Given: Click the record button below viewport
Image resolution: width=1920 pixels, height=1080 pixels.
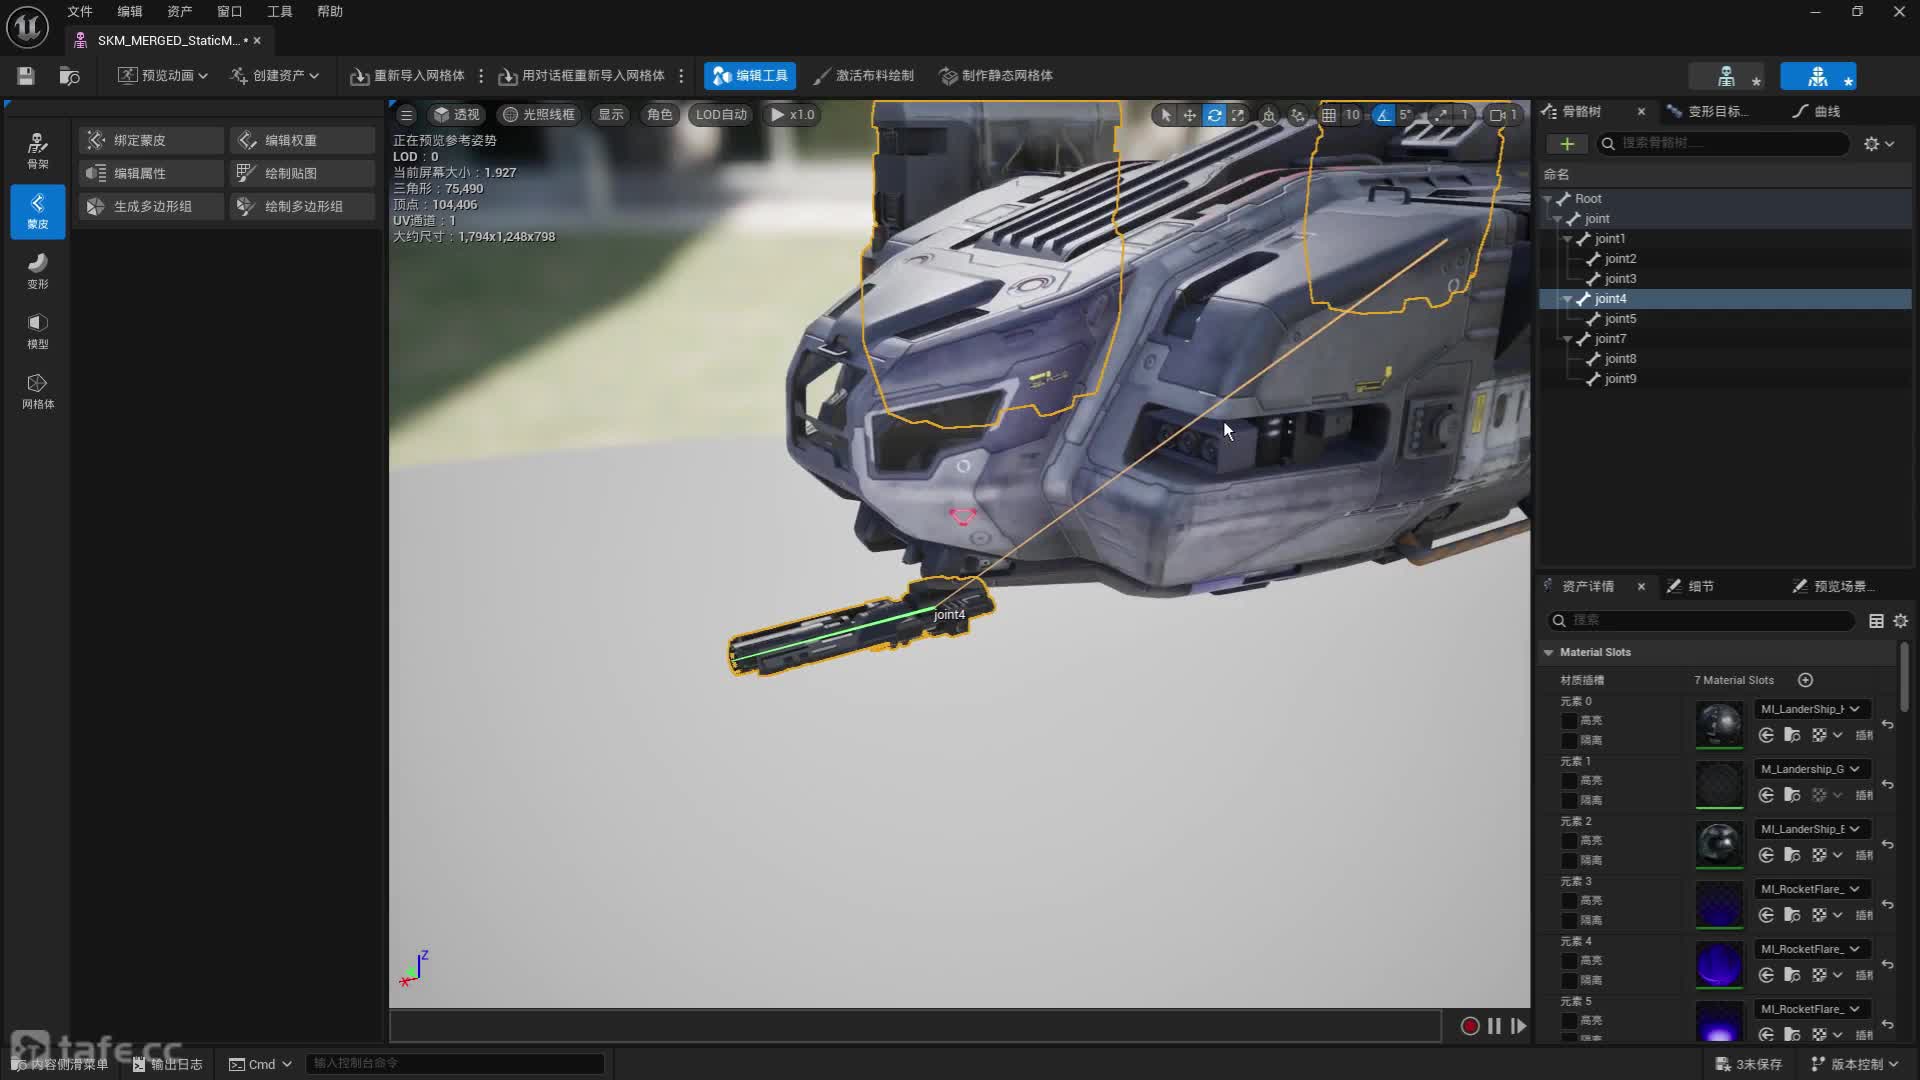Looking at the screenshot, I should (1469, 1026).
